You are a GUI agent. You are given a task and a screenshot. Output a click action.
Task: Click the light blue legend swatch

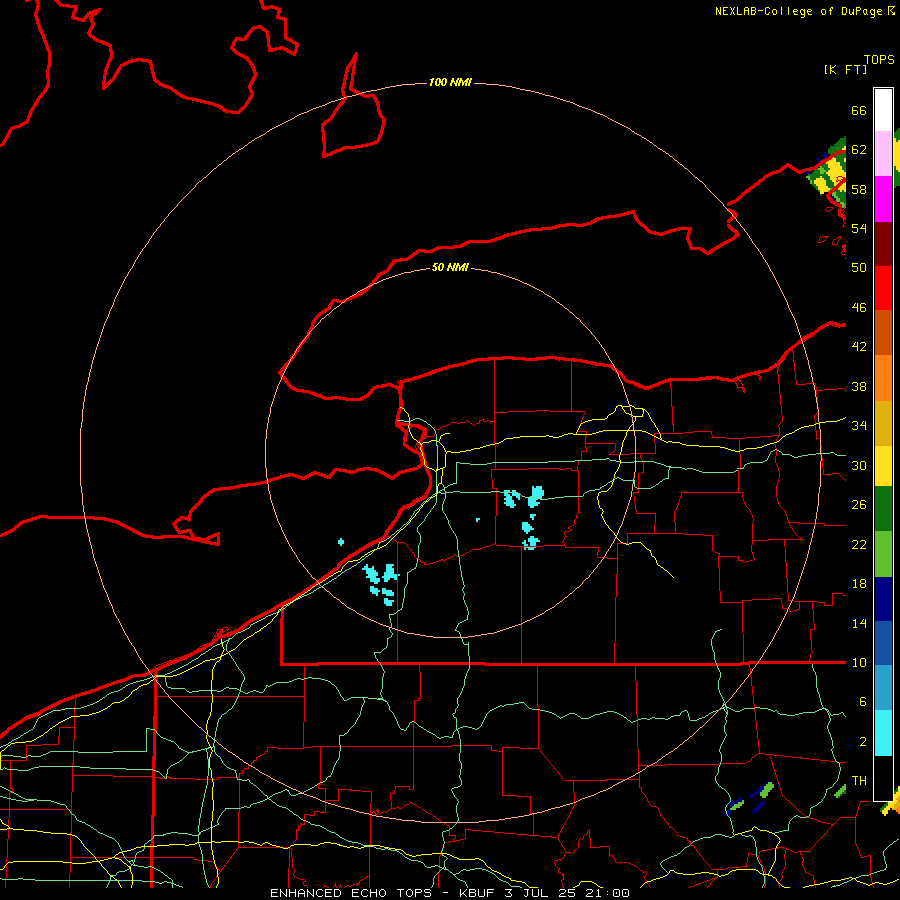tap(883, 688)
